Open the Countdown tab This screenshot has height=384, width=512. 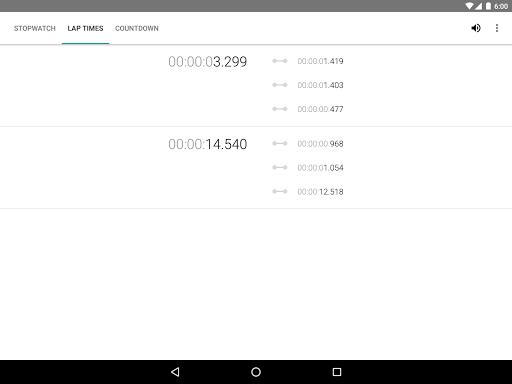(137, 28)
